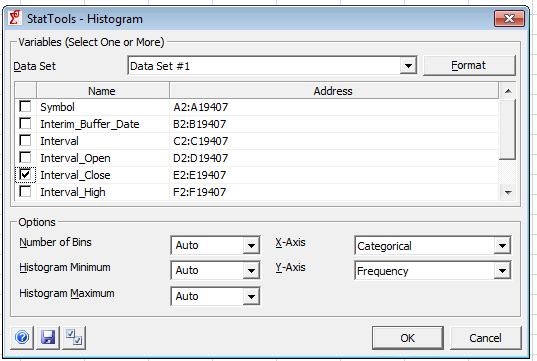Viewport: 537px width, 361px height.
Task: Expand the Histogram Minimum dropdown
Action: [x=251, y=271]
